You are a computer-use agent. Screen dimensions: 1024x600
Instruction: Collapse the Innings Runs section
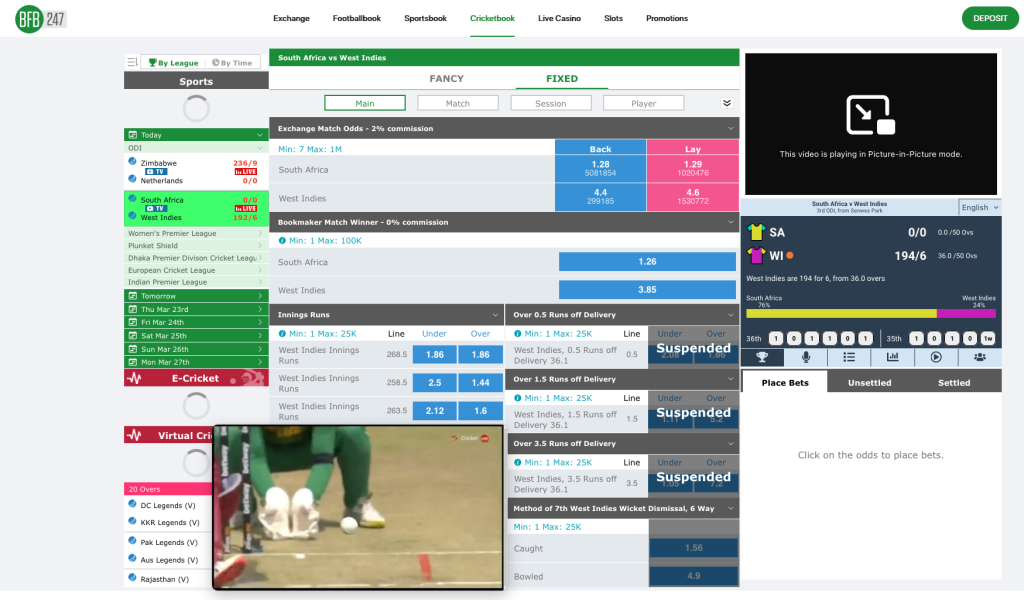(x=495, y=315)
